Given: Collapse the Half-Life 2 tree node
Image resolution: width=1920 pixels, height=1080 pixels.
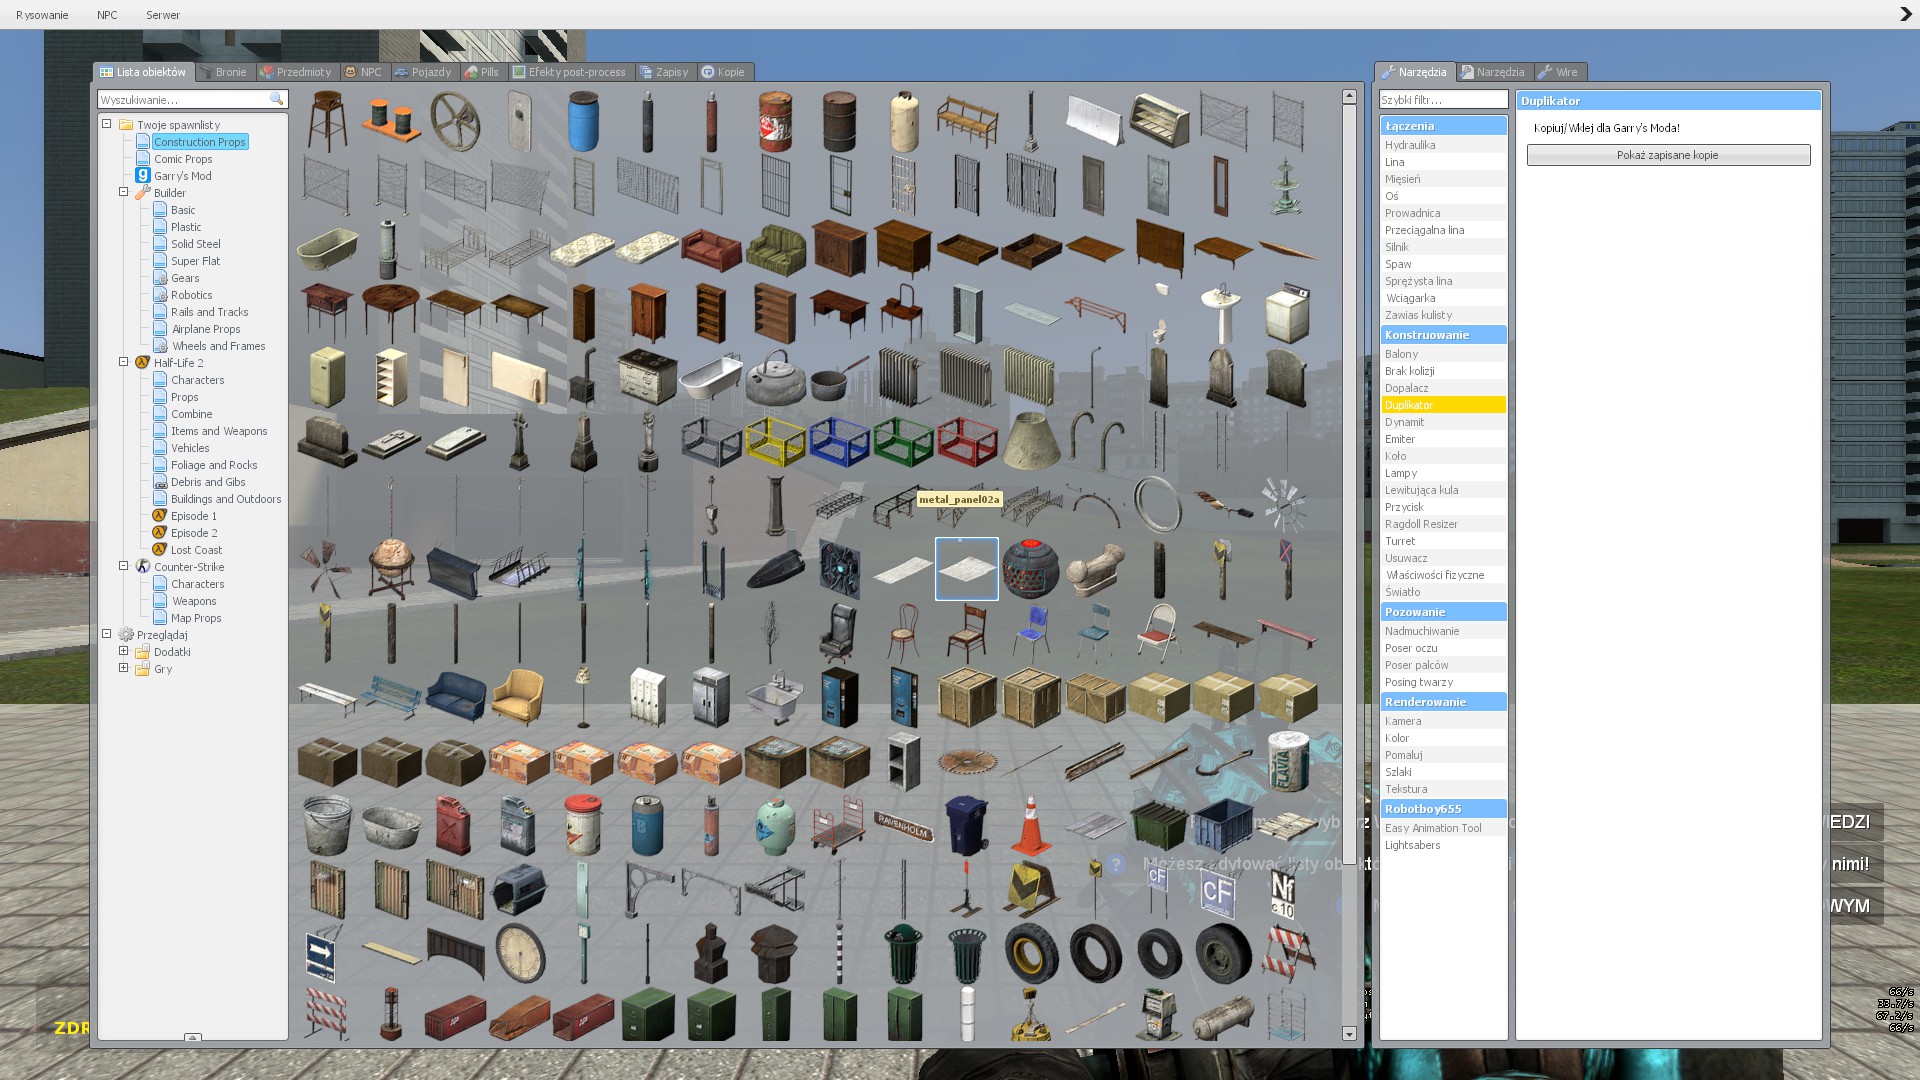Looking at the screenshot, I should pos(124,362).
